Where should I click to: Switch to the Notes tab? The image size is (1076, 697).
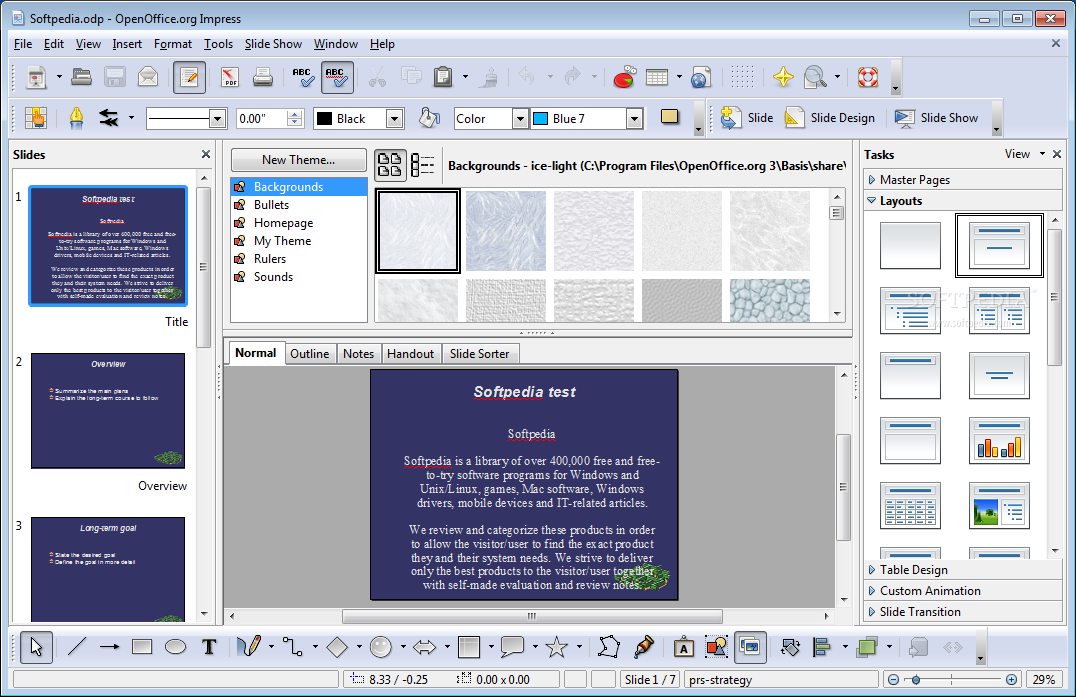tap(358, 354)
